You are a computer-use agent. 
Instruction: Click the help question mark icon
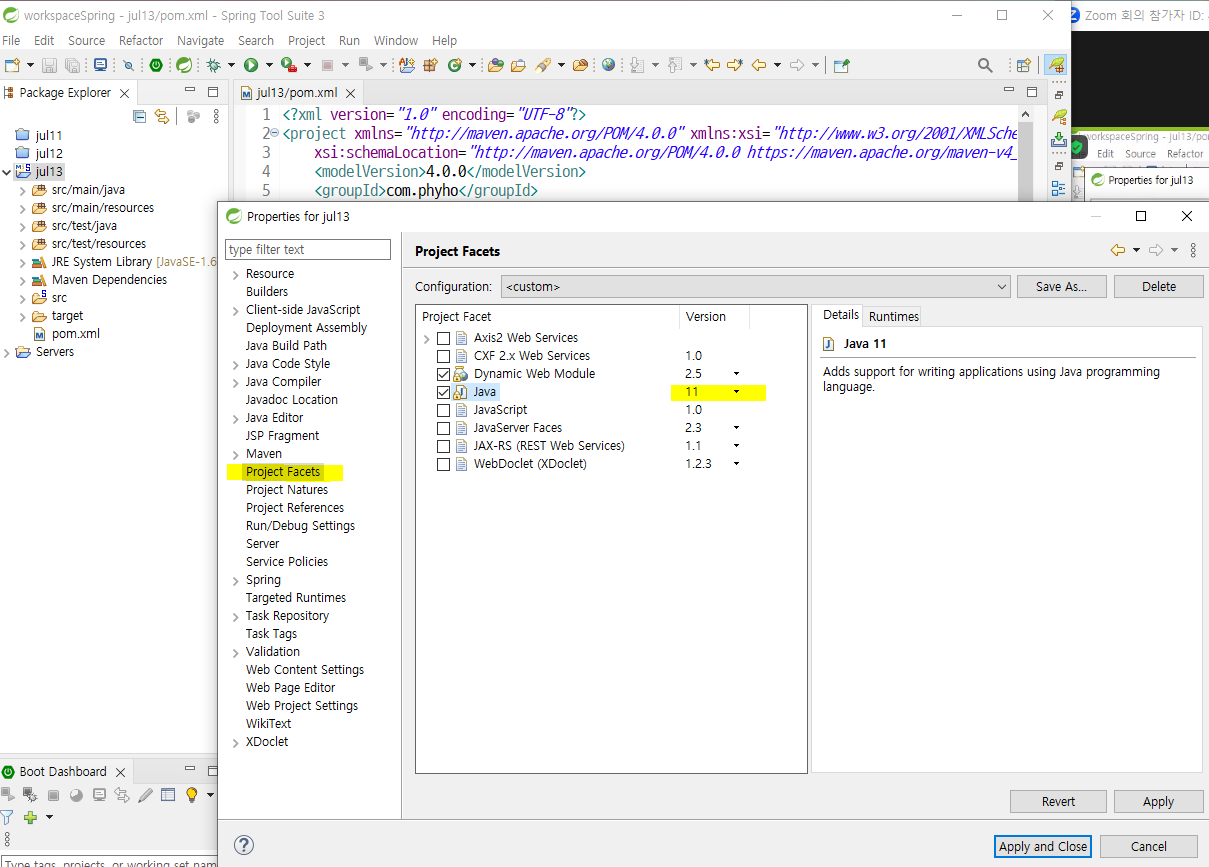tap(243, 845)
